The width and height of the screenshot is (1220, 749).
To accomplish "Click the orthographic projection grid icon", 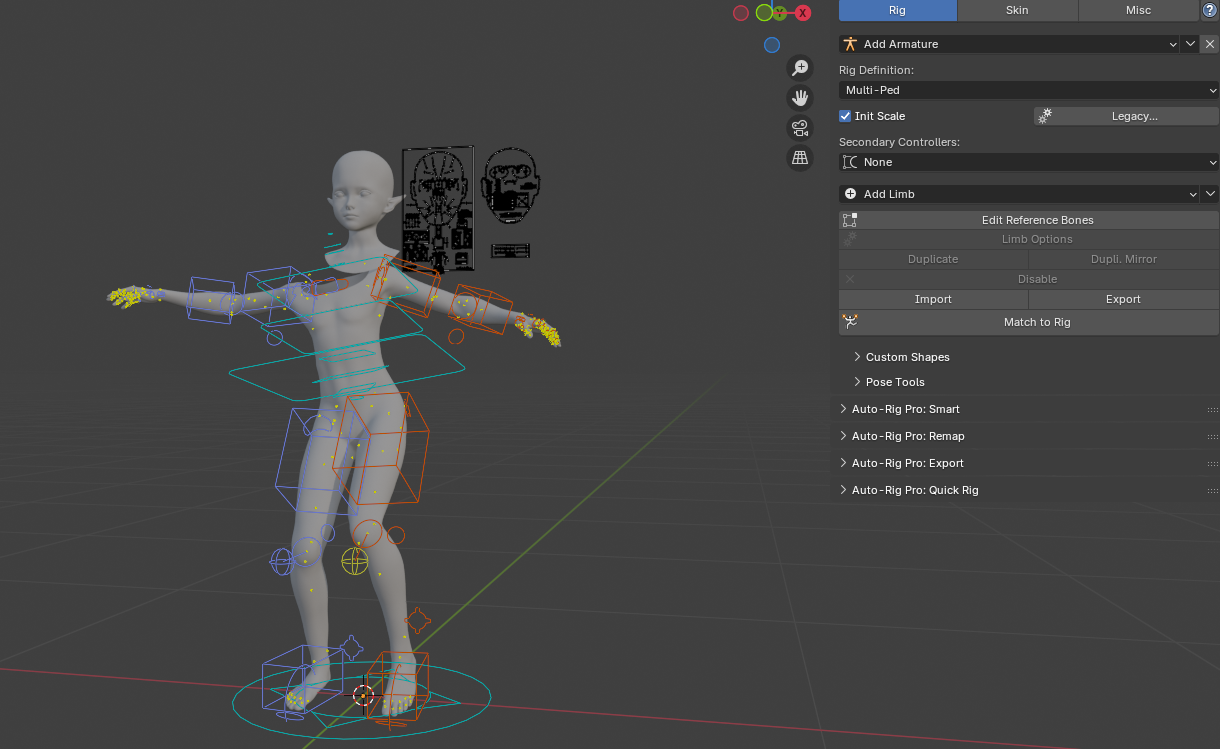I will (x=799, y=158).
